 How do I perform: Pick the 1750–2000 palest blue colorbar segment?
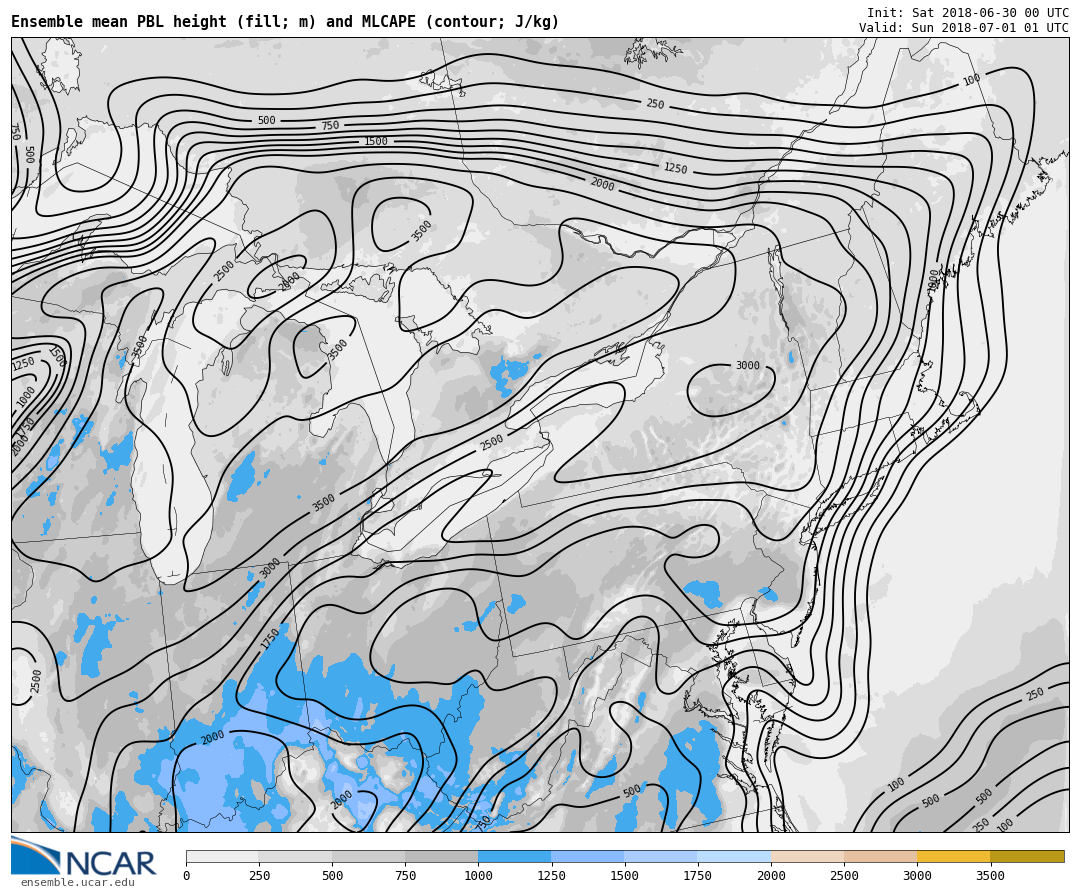734,856
